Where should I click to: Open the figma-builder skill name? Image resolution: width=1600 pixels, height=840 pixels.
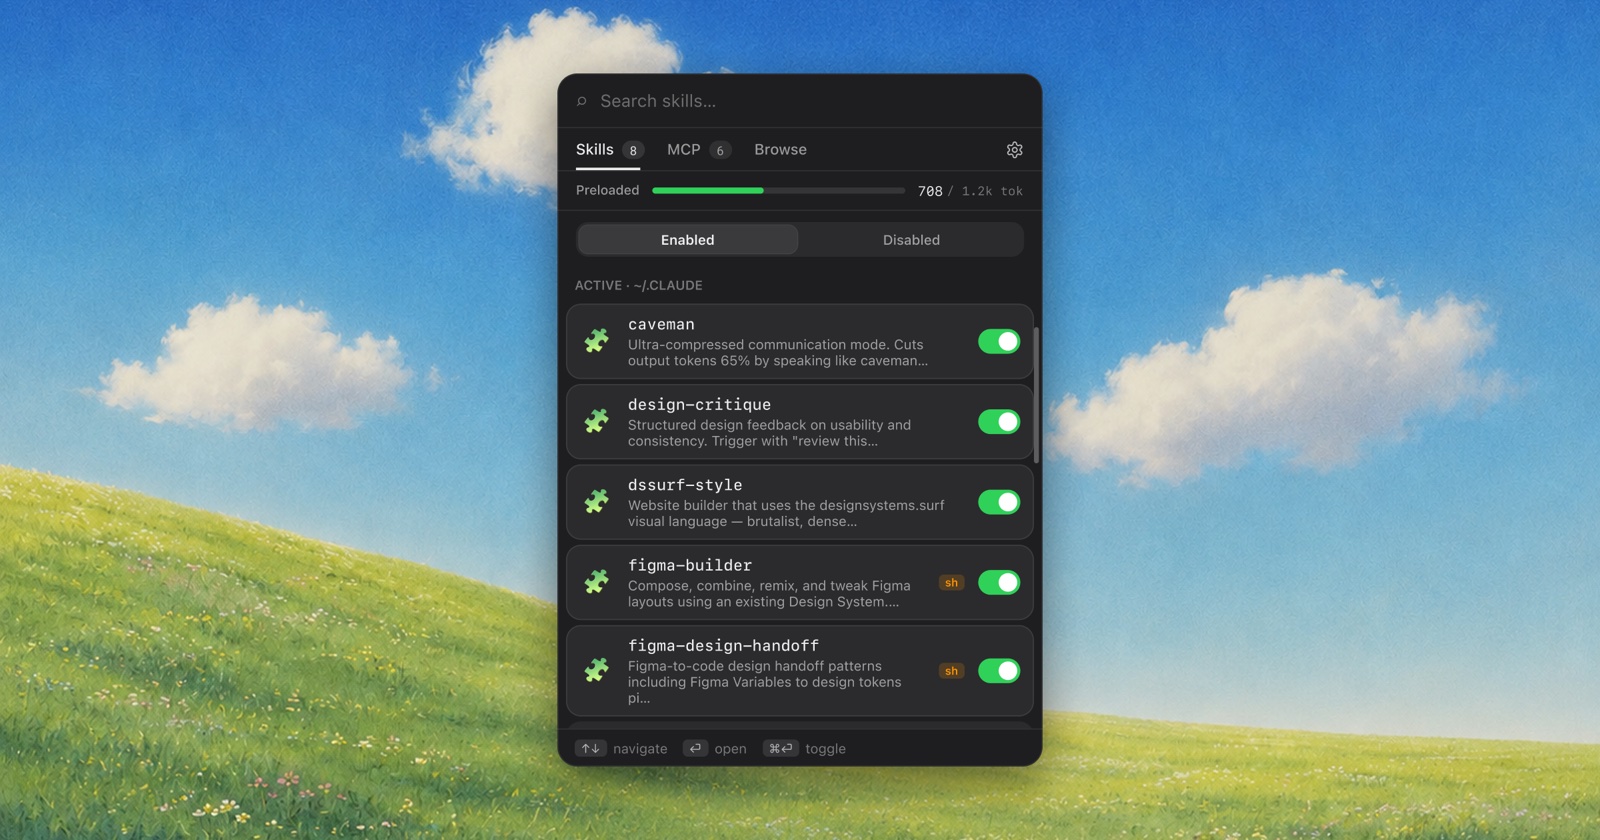[x=690, y=565]
